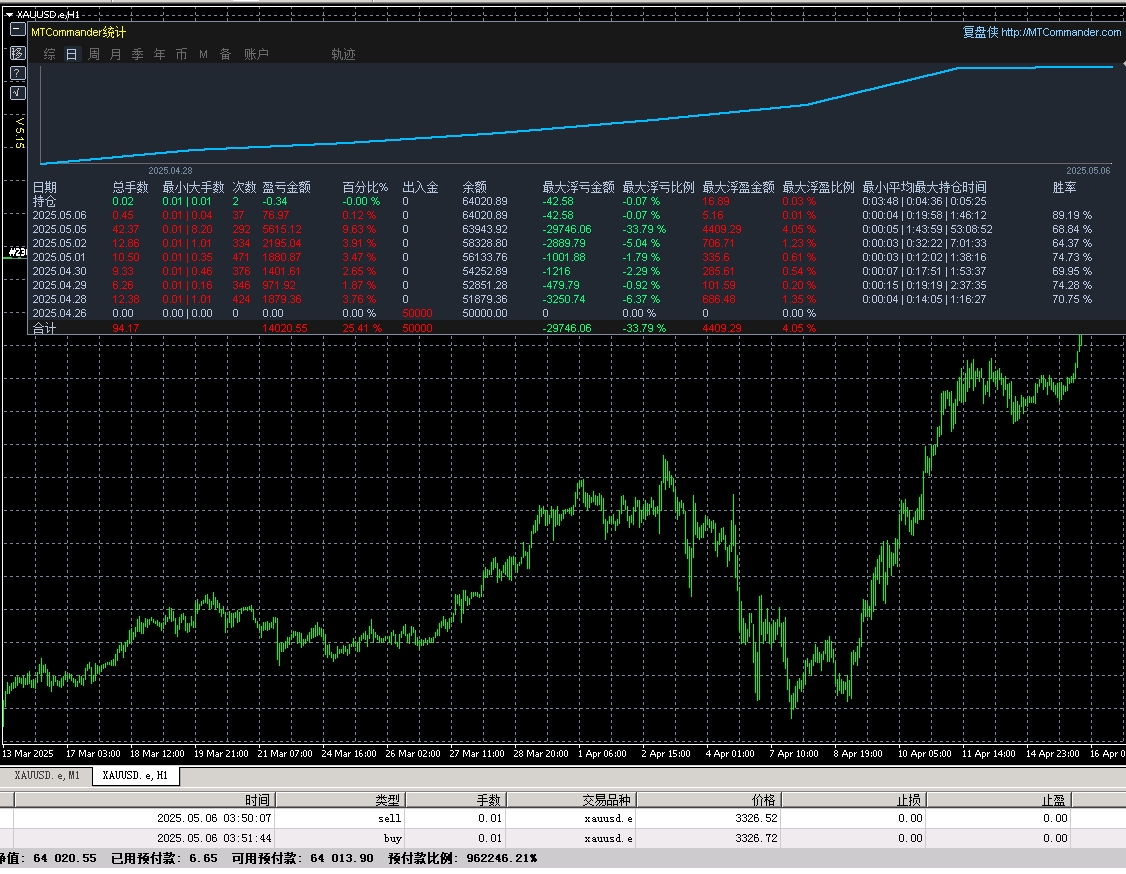Click the 1 Apr 06:00 time axis label

pyautogui.click(x=602, y=753)
